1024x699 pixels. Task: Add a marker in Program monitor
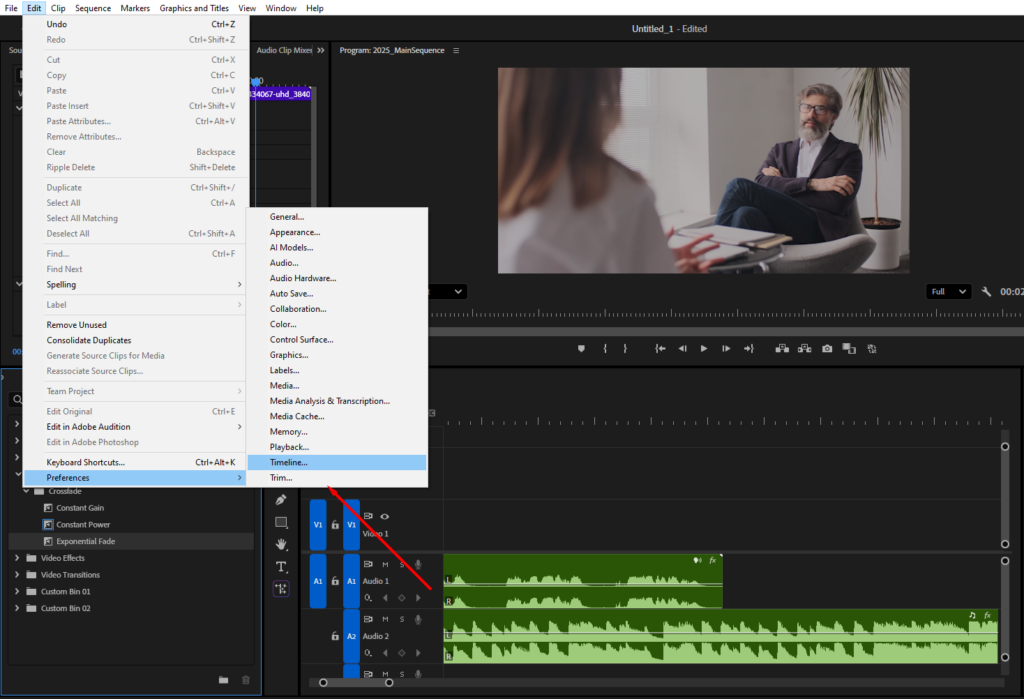(x=581, y=349)
